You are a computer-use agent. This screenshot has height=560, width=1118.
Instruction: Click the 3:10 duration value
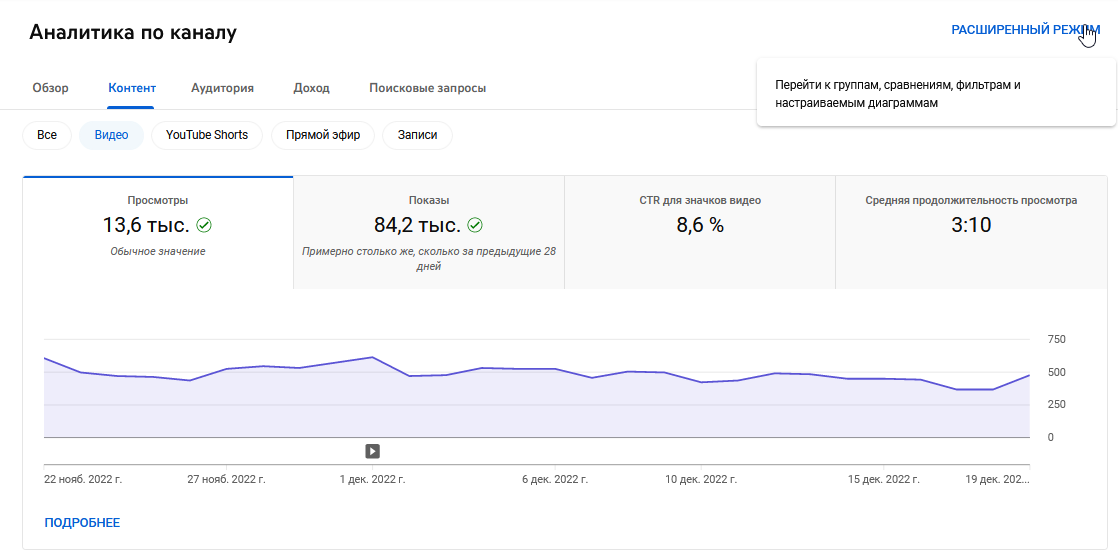[971, 225]
